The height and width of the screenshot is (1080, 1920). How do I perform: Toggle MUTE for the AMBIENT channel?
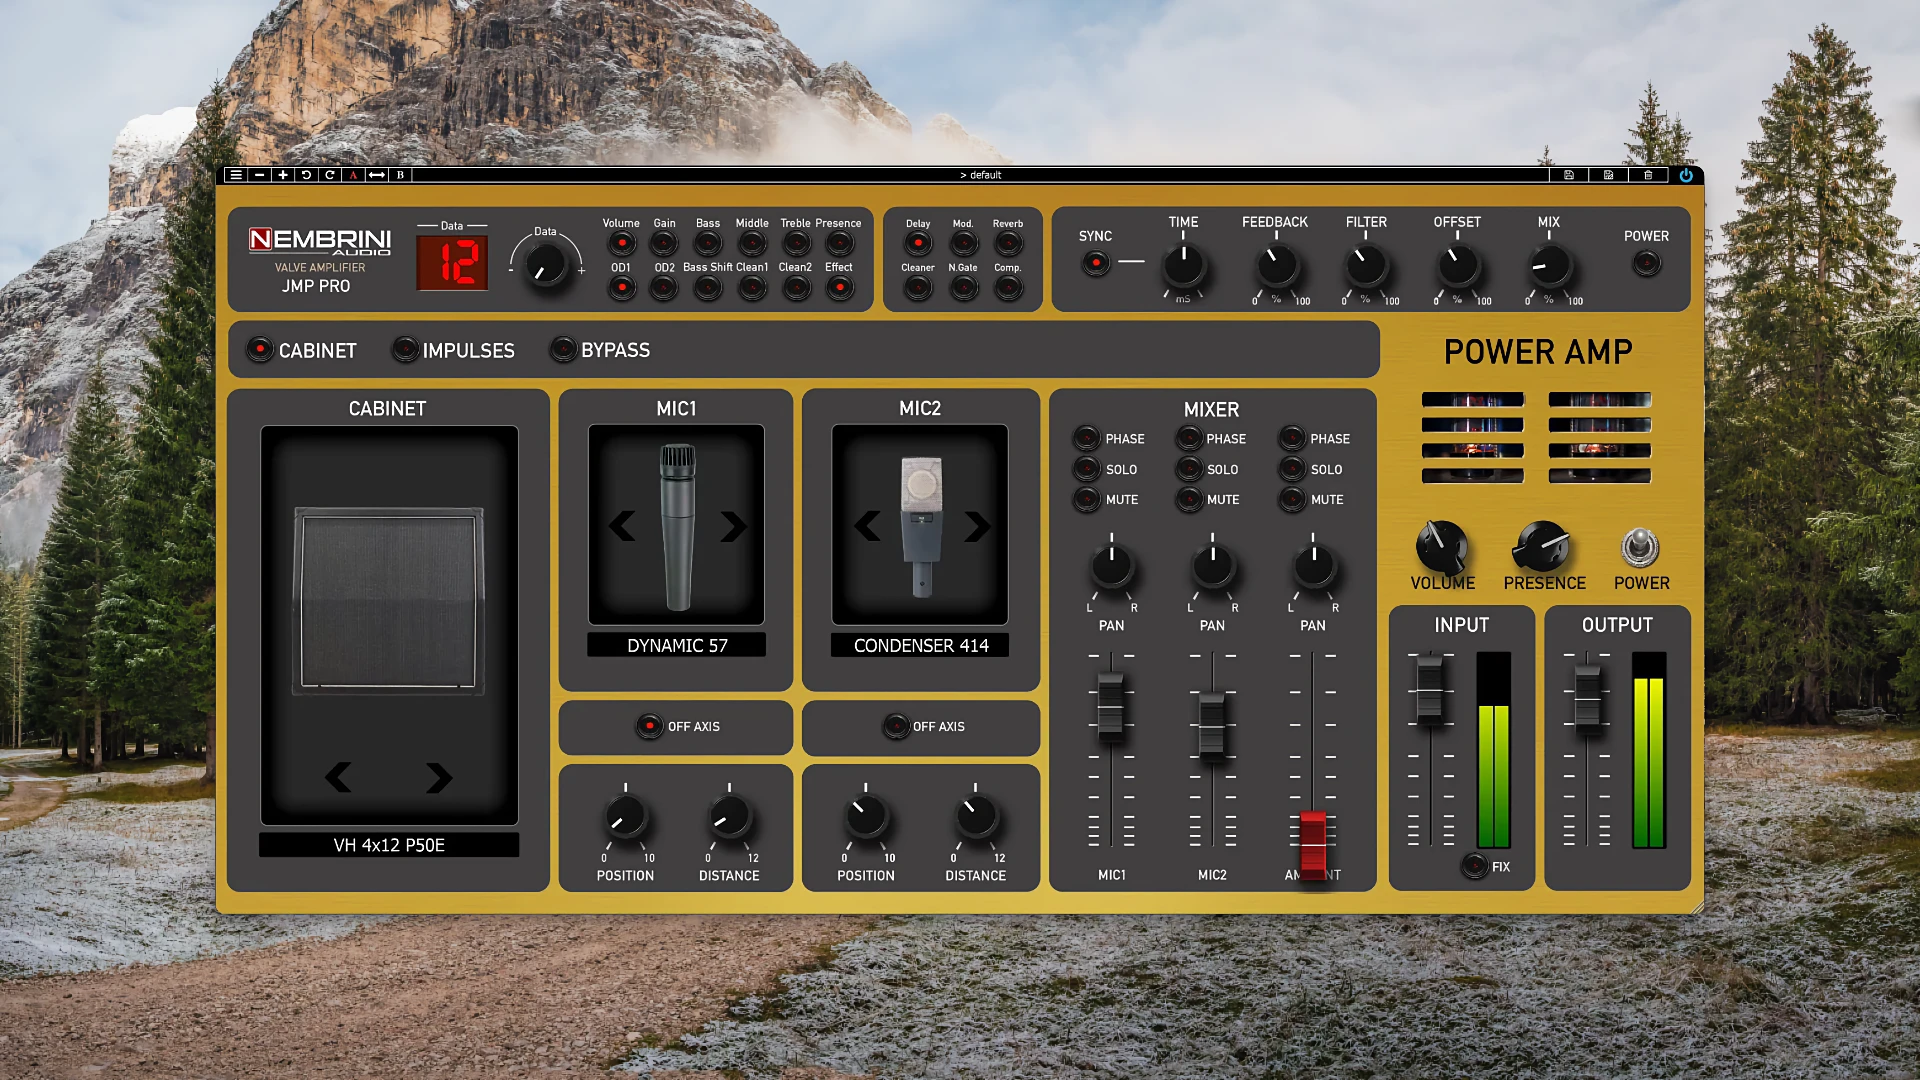click(x=1292, y=499)
